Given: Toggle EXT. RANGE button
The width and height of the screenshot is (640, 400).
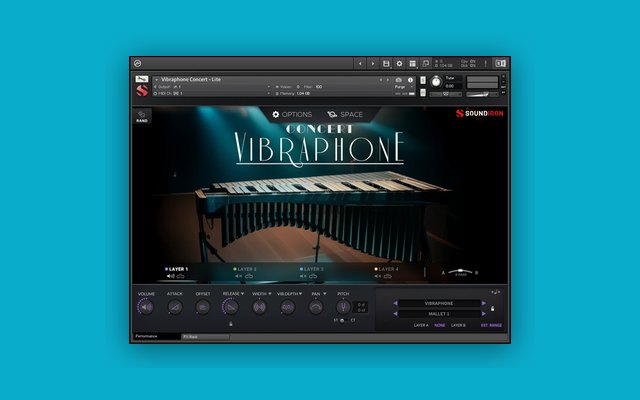Looking at the screenshot, I should pos(491,325).
